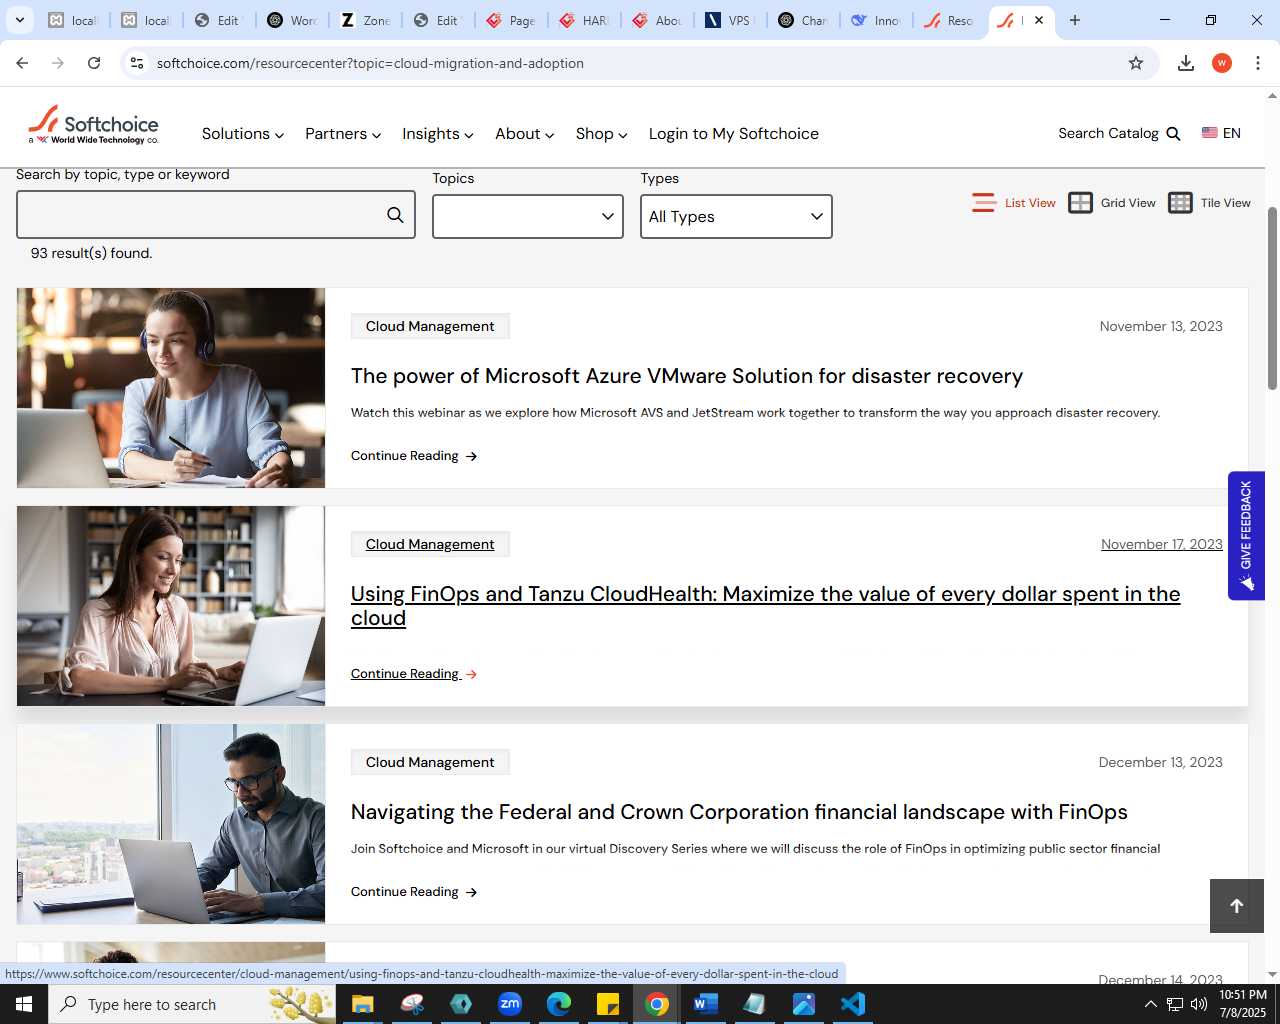Click taskbar Type here to search box

click(x=192, y=1004)
